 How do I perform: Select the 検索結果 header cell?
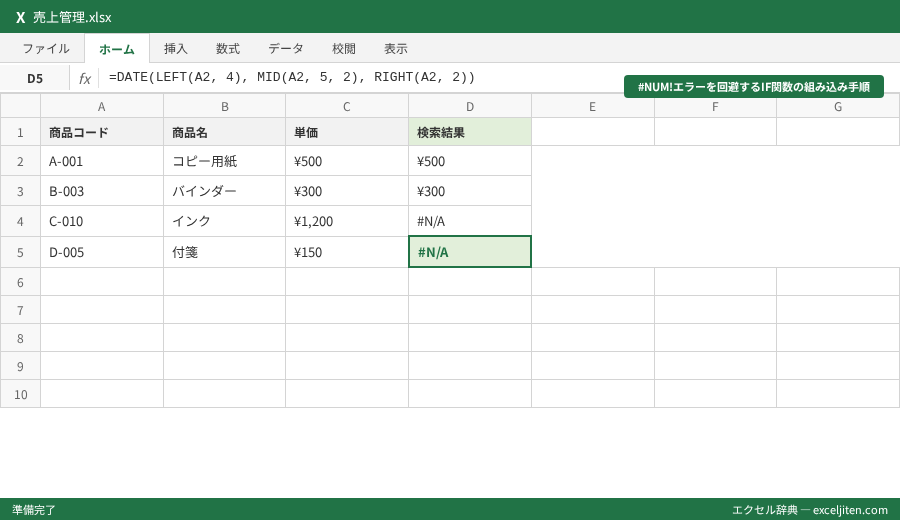click(470, 132)
